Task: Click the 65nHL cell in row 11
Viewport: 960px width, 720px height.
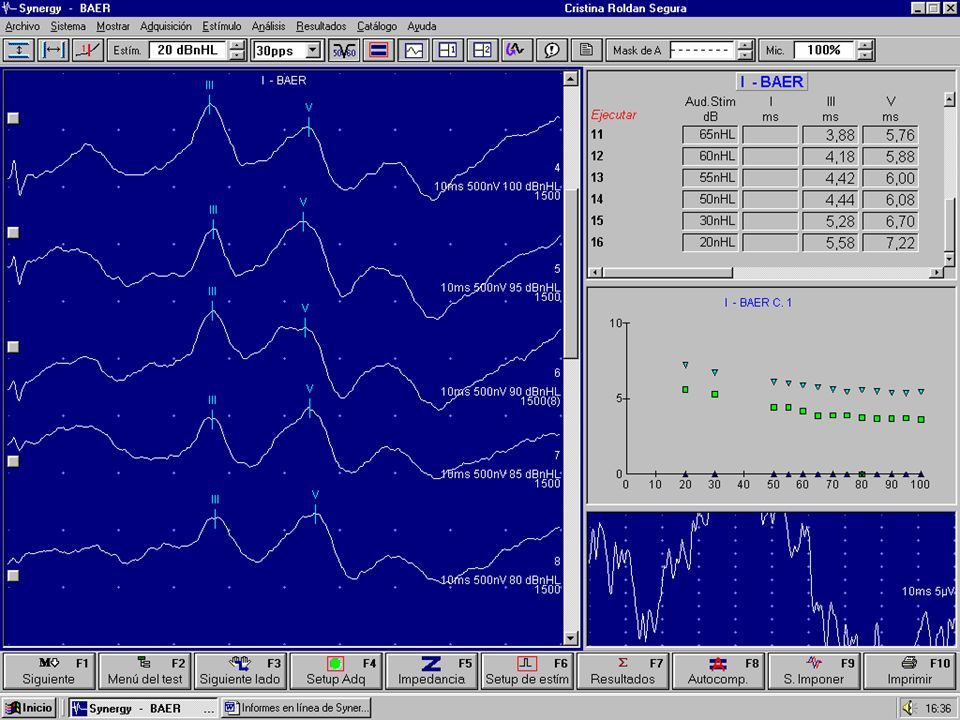Action: tap(710, 135)
